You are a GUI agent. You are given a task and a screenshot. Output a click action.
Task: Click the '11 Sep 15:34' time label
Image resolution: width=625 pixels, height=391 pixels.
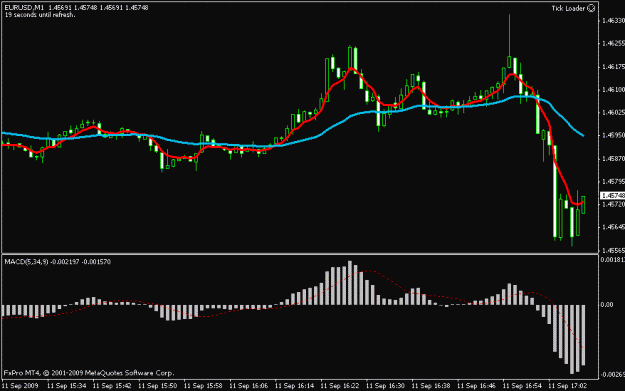pos(67,385)
